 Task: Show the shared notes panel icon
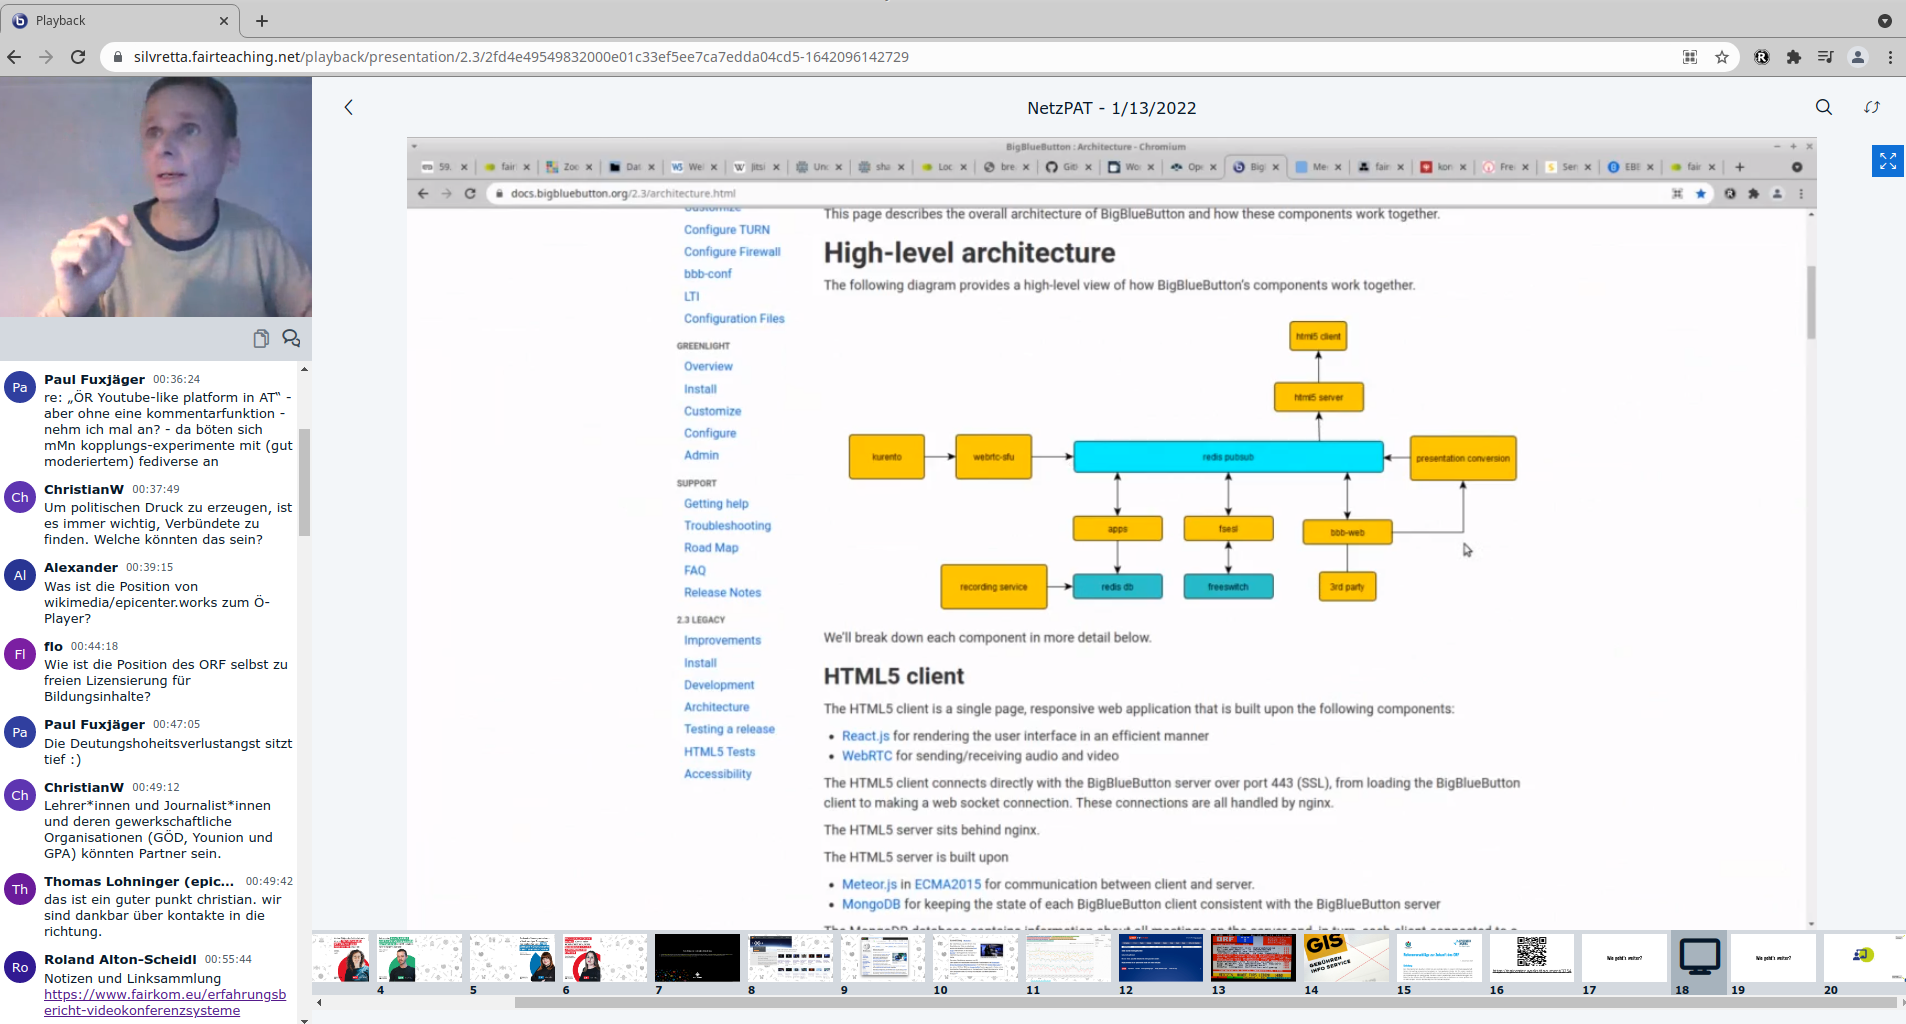point(261,339)
